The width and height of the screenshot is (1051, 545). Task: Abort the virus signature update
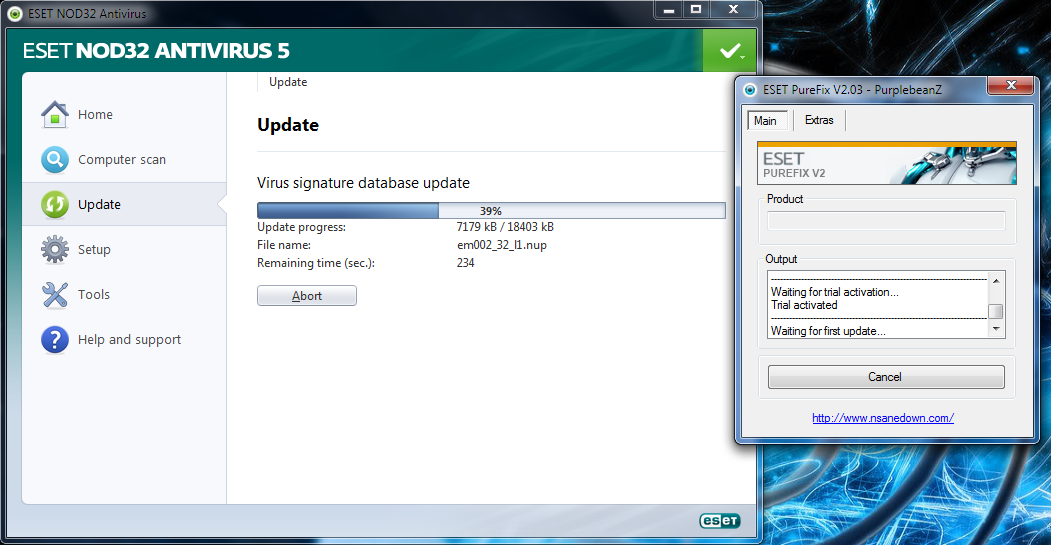point(307,296)
